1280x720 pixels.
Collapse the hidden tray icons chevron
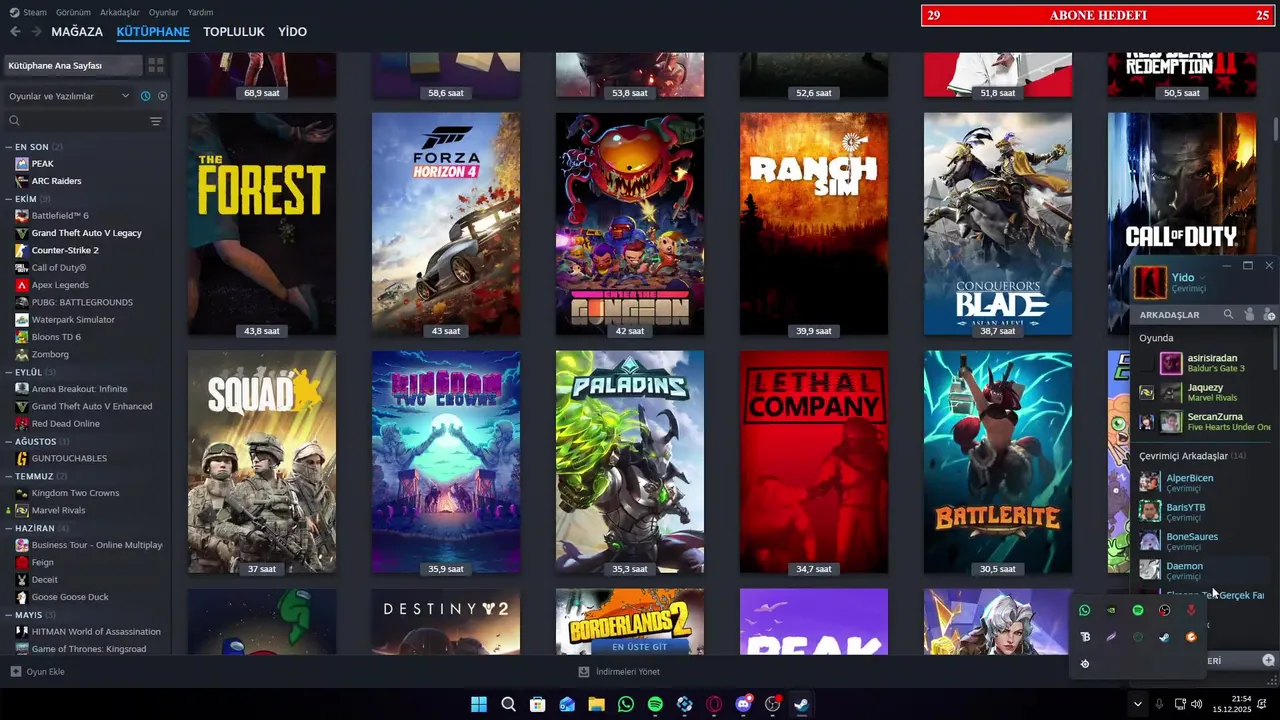1137,704
